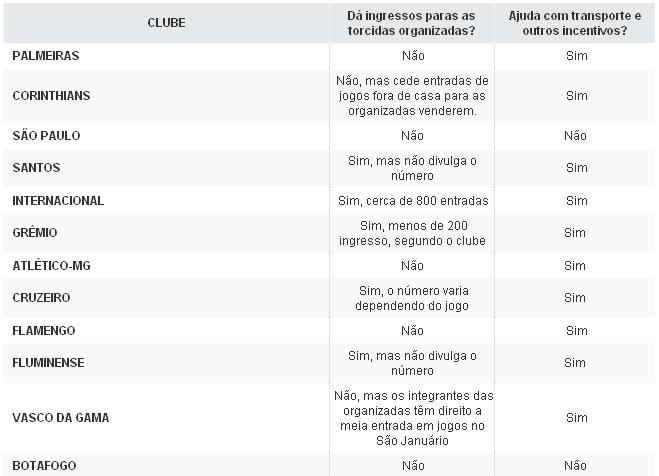Viewport: 659px width, 476px height.
Task: Select the SANTOS club name cell
Action: (36, 168)
